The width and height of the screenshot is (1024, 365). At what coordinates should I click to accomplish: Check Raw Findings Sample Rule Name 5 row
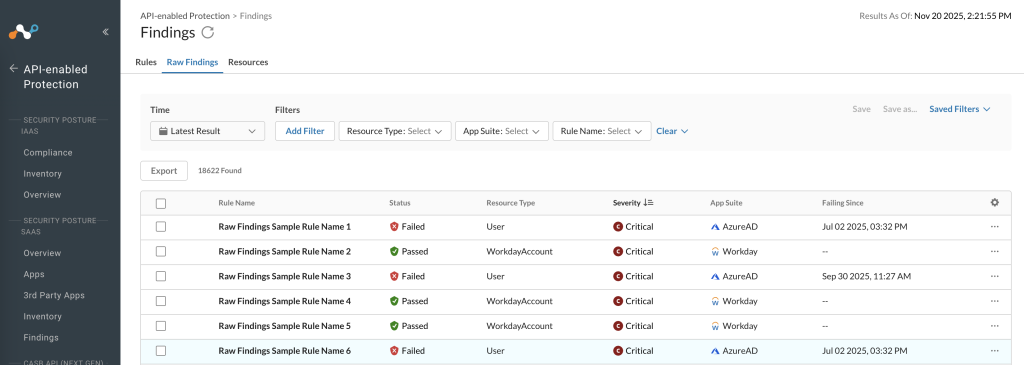[161, 326]
